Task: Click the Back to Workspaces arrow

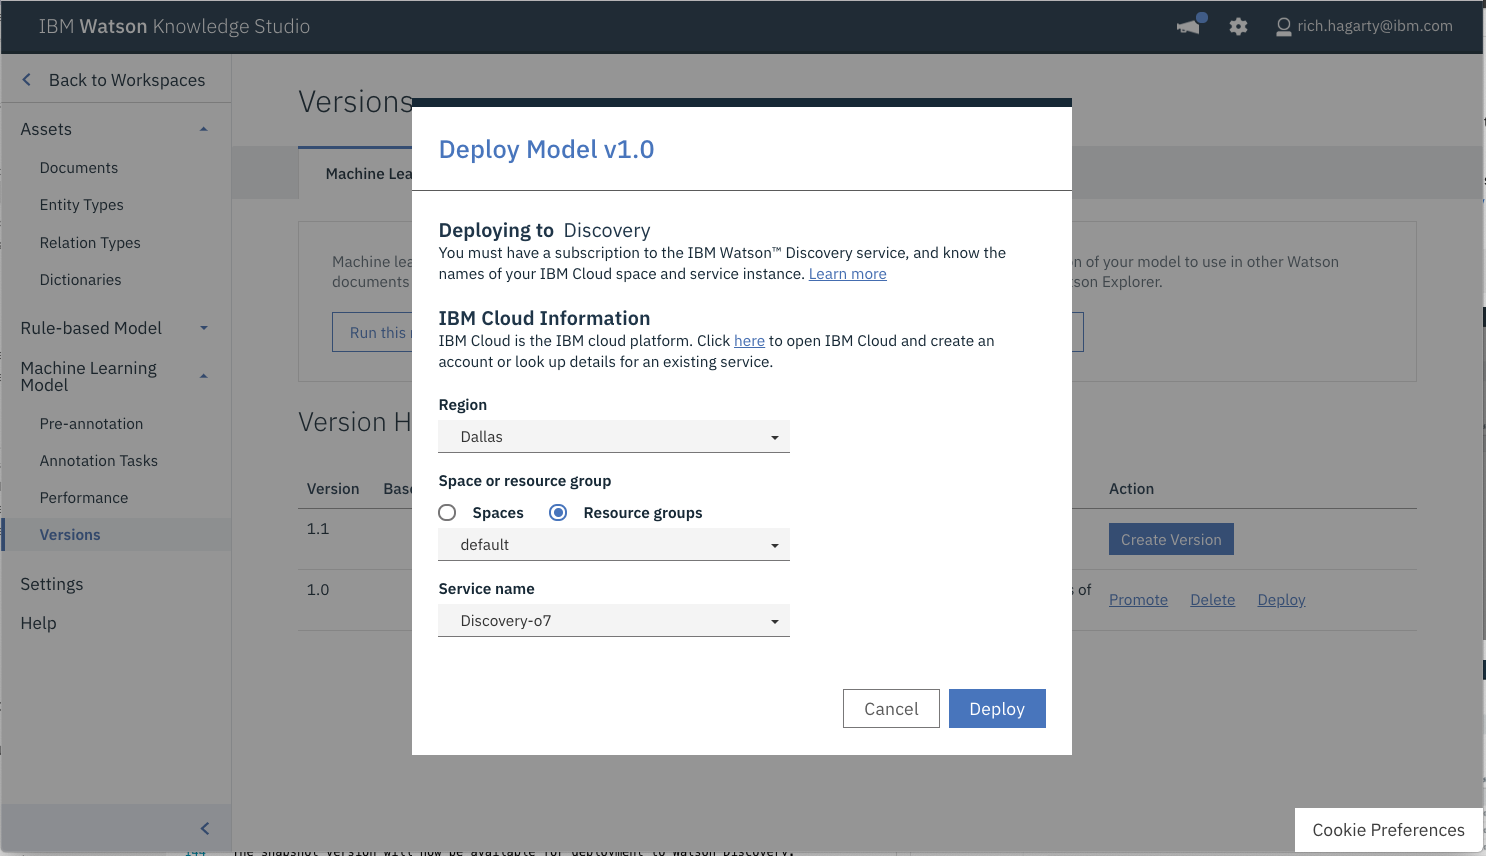Action: point(27,80)
